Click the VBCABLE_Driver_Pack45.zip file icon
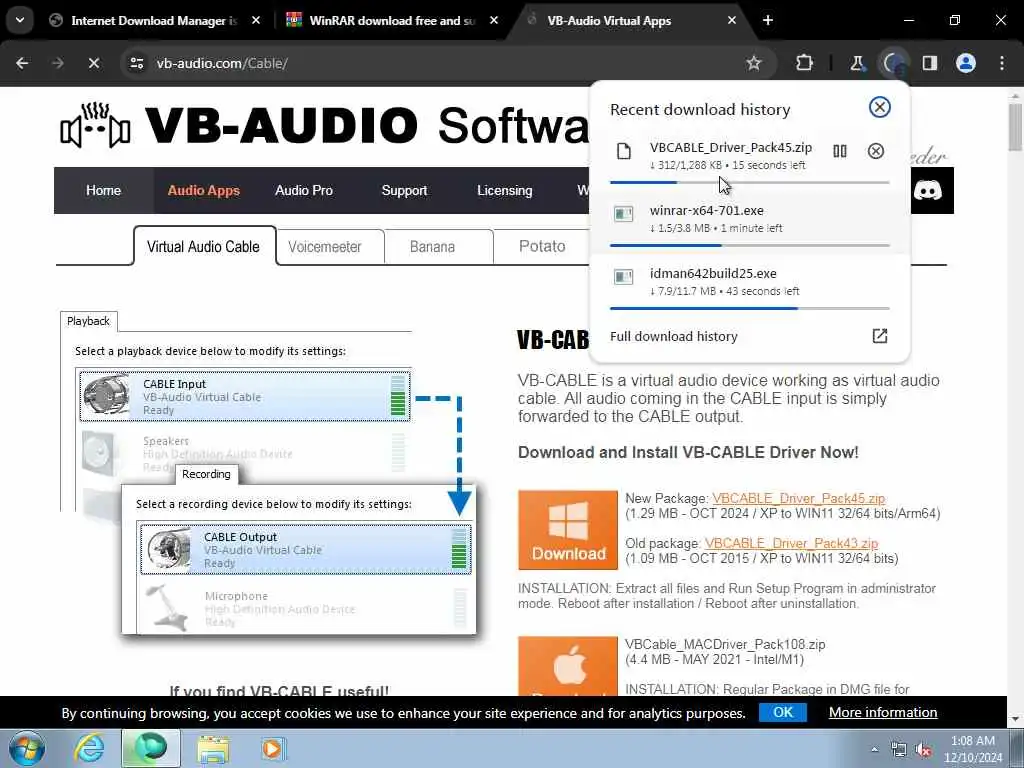 (x=624, y=152)
